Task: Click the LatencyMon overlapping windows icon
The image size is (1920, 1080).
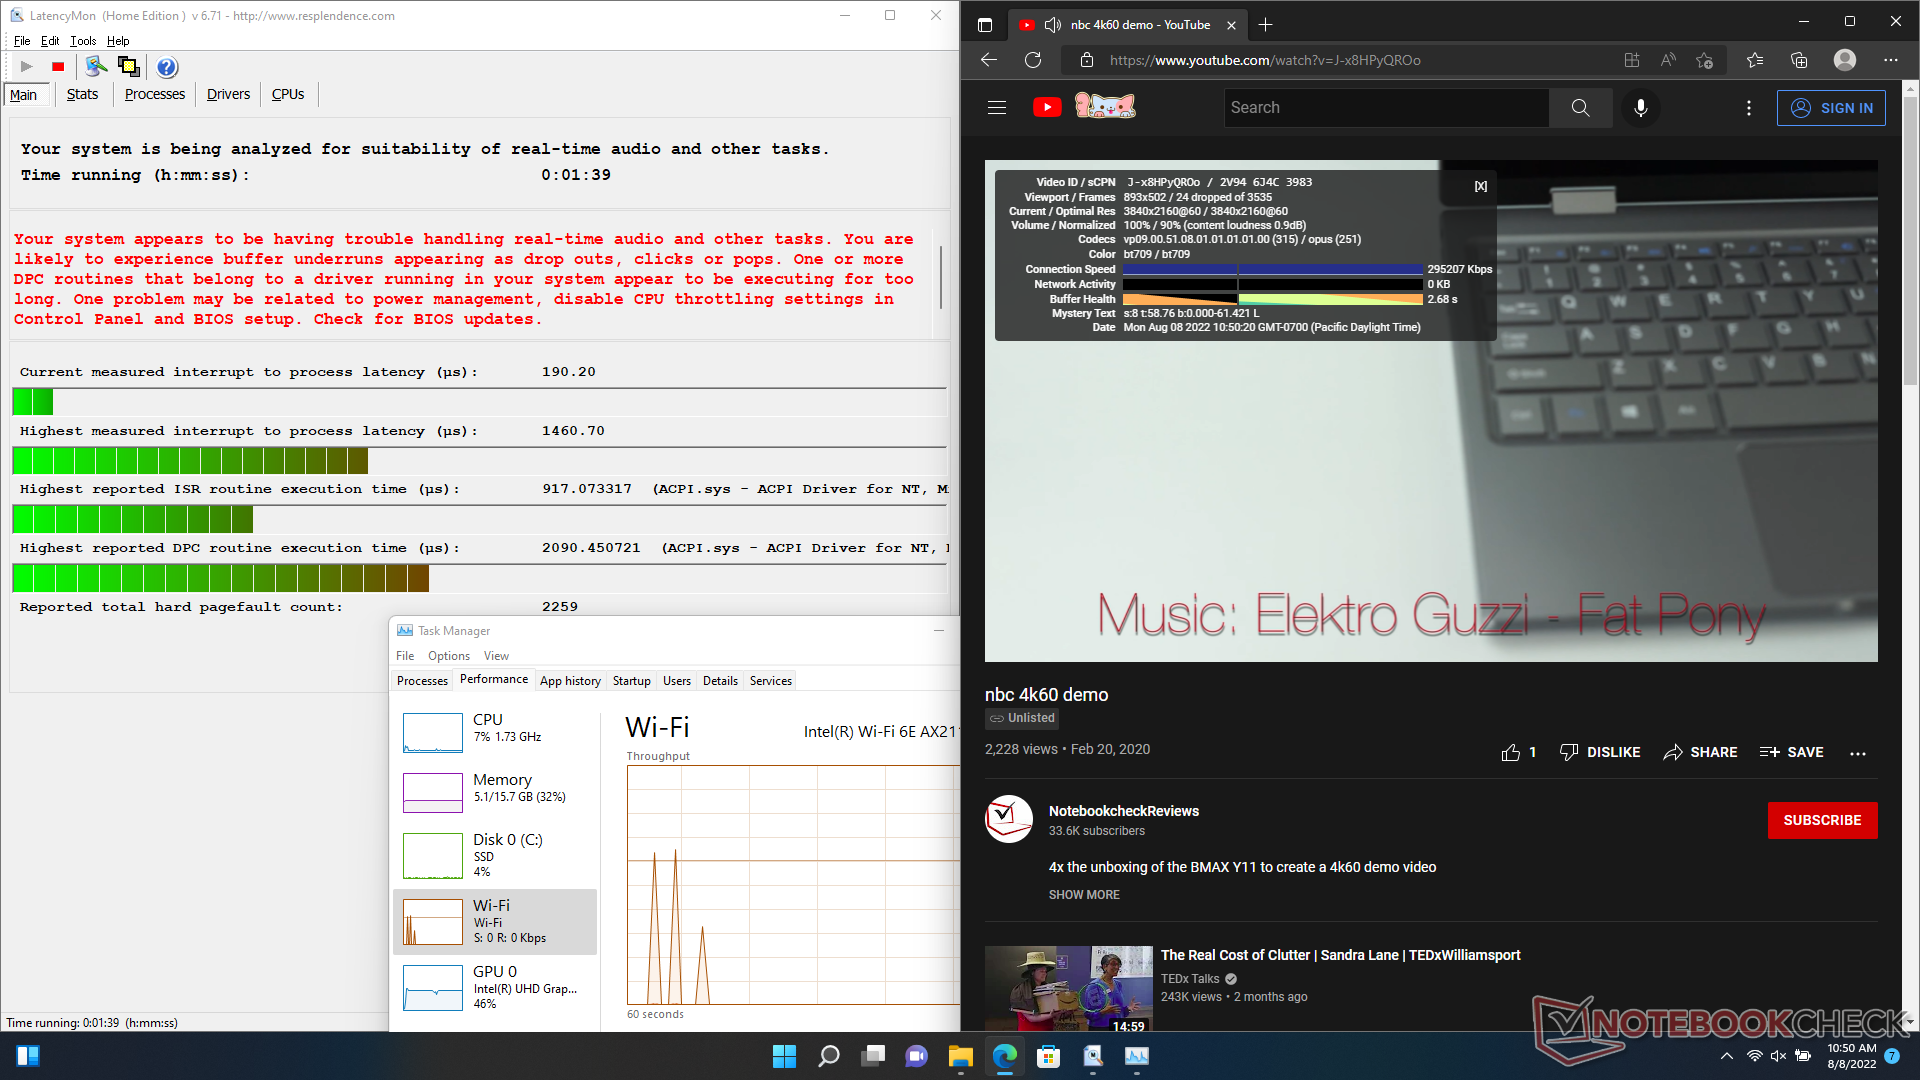Action: pos(128,67)
